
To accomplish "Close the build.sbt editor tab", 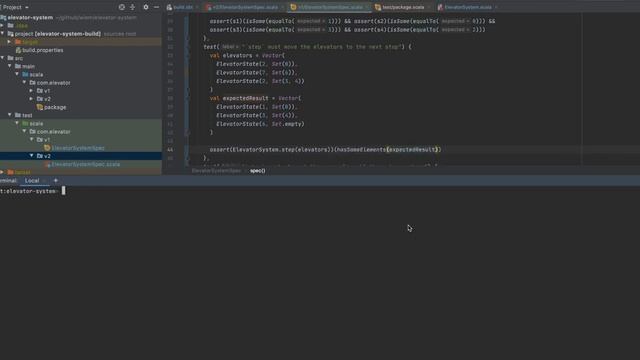I will coord(197,7).
